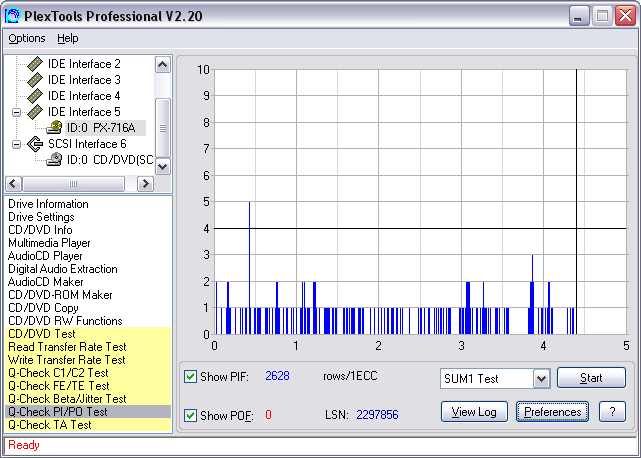Click the PX-716A drive icon
Viewport: 641px width, 458px height.
click(x=54, y=128)
